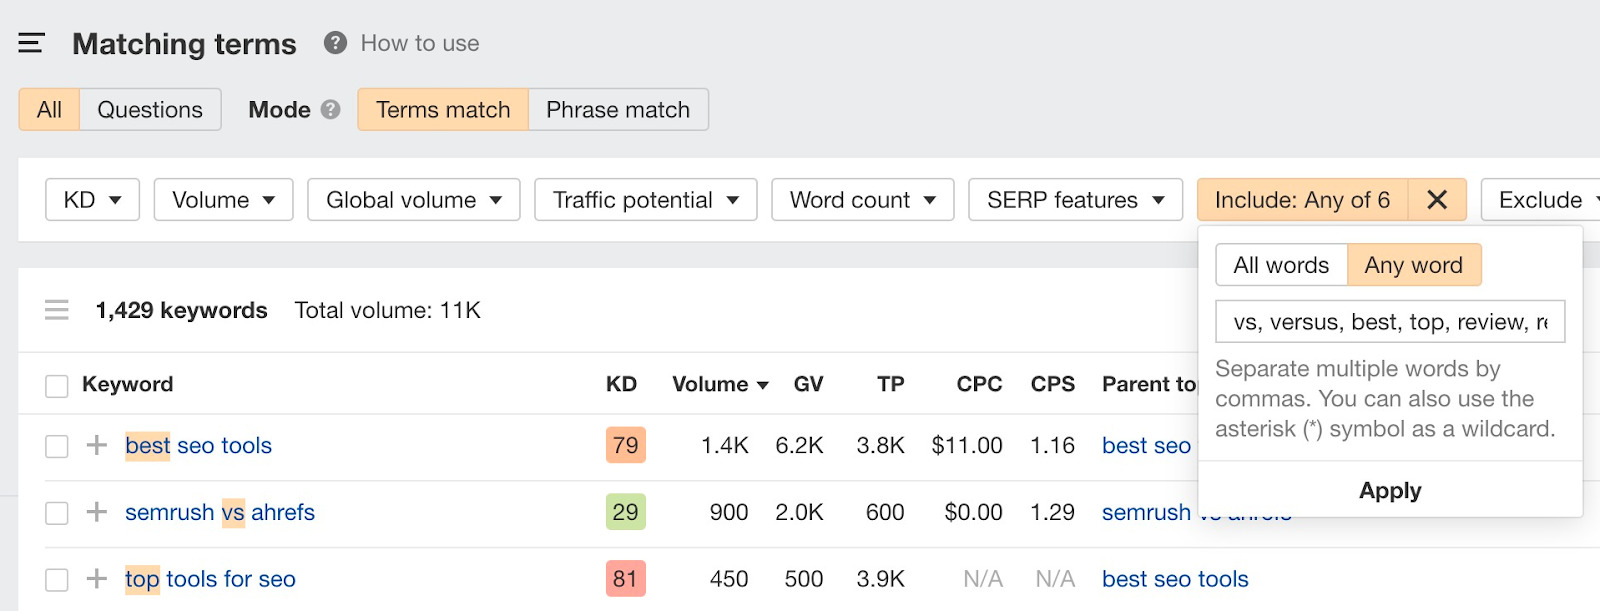Open the top tools for seo keyword link
This screenshot has height=611, width=1600.
click(x=210, y=579)
